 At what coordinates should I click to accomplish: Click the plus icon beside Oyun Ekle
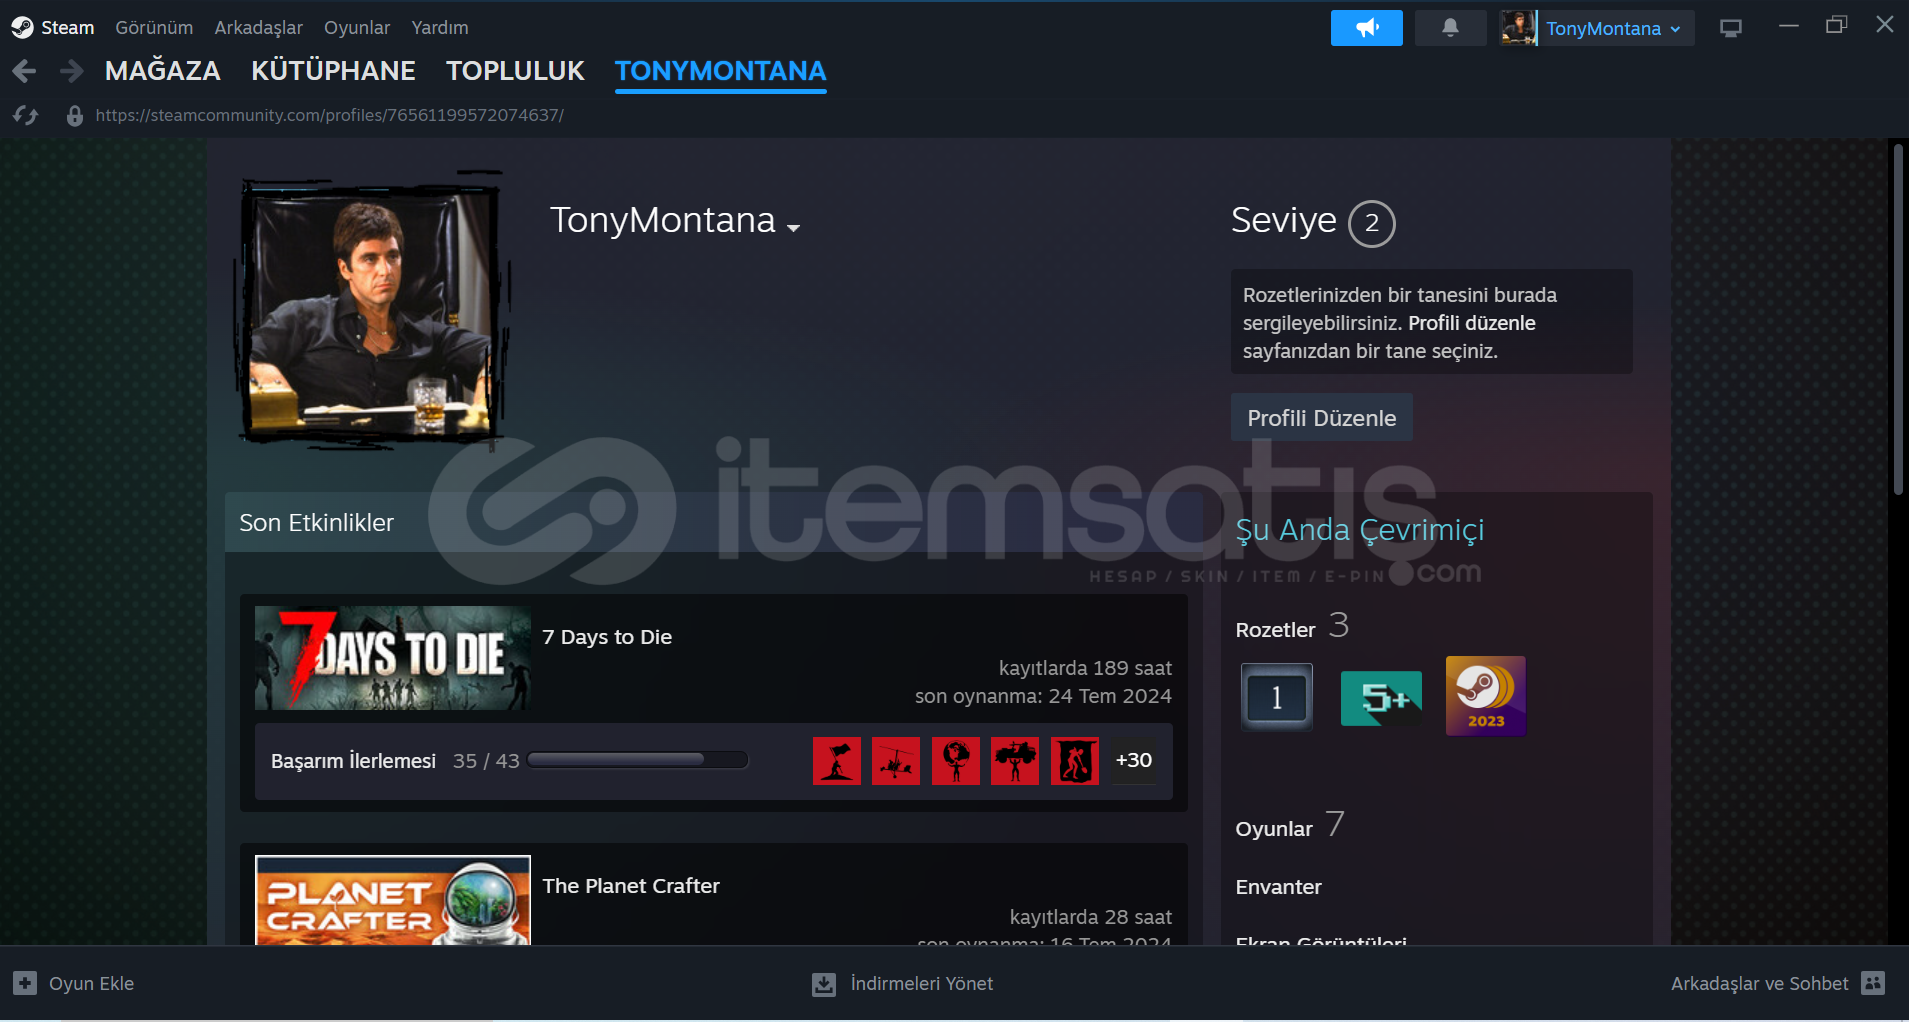tap(25, 983)
